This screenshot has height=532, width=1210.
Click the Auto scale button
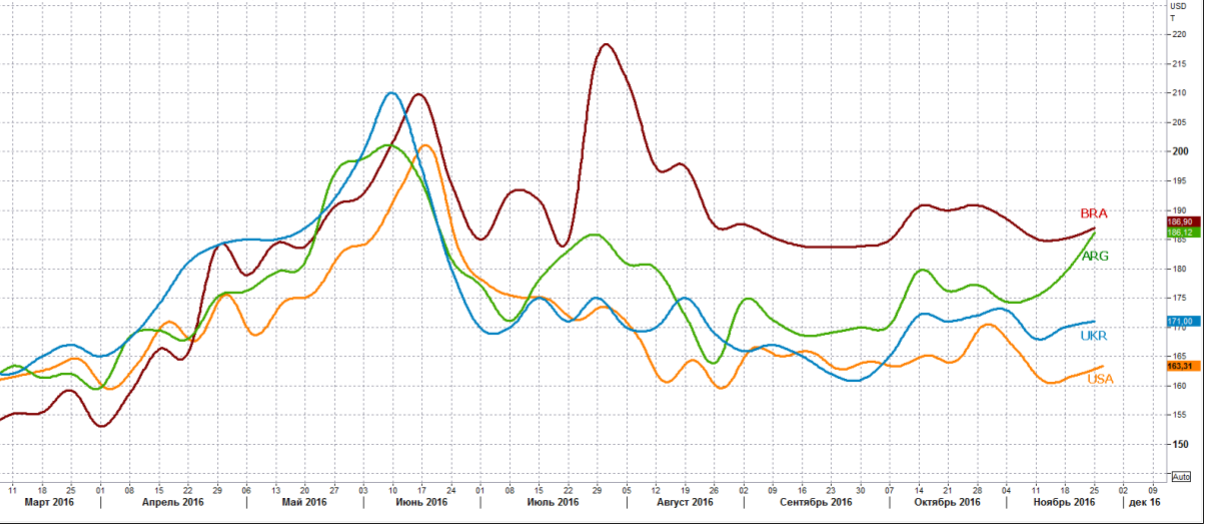[1181, 476]
